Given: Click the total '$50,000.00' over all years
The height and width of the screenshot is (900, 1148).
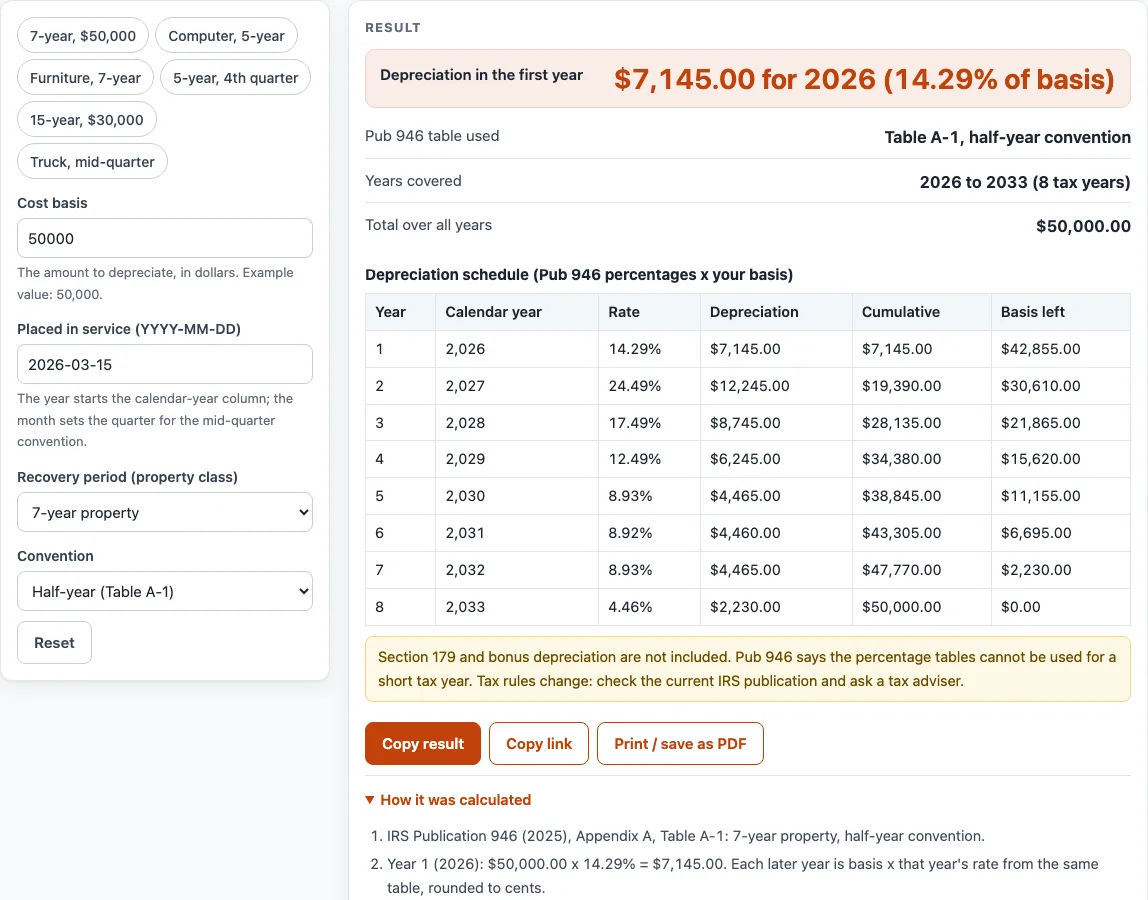Looking at the screenshot, I should click(1083, 226).
